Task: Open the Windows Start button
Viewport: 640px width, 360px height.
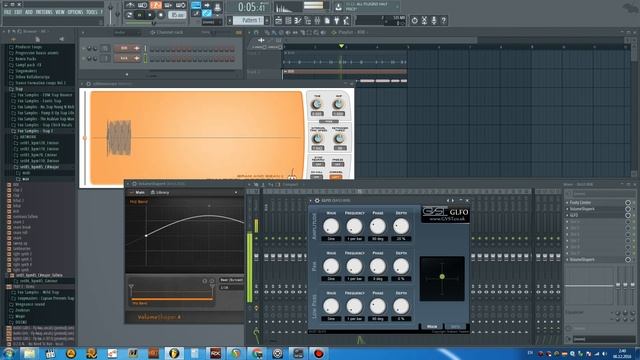Action: pyautogui.click(x=8, y=353)
